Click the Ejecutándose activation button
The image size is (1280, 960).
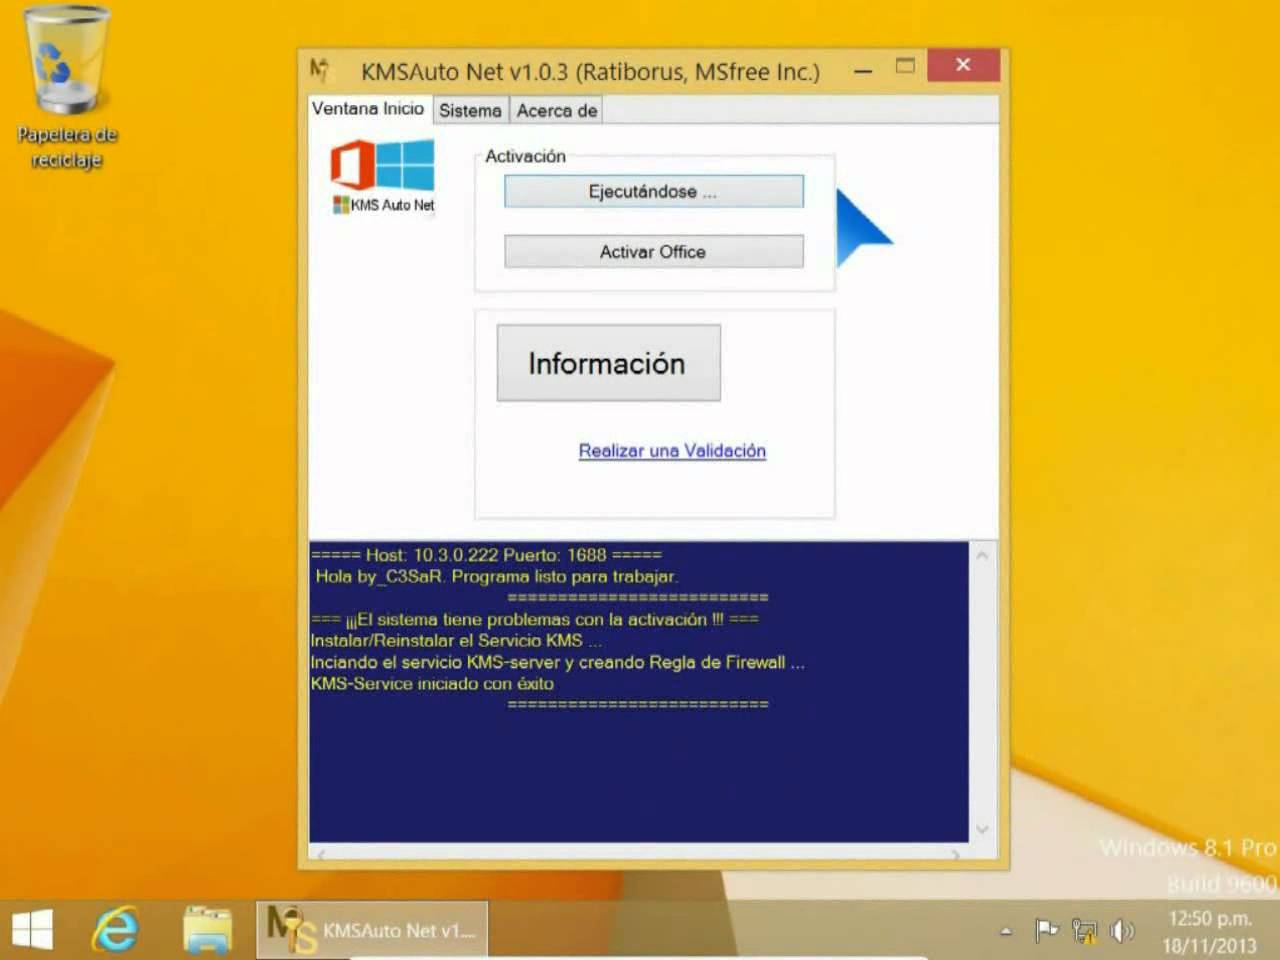coord(653,191)
